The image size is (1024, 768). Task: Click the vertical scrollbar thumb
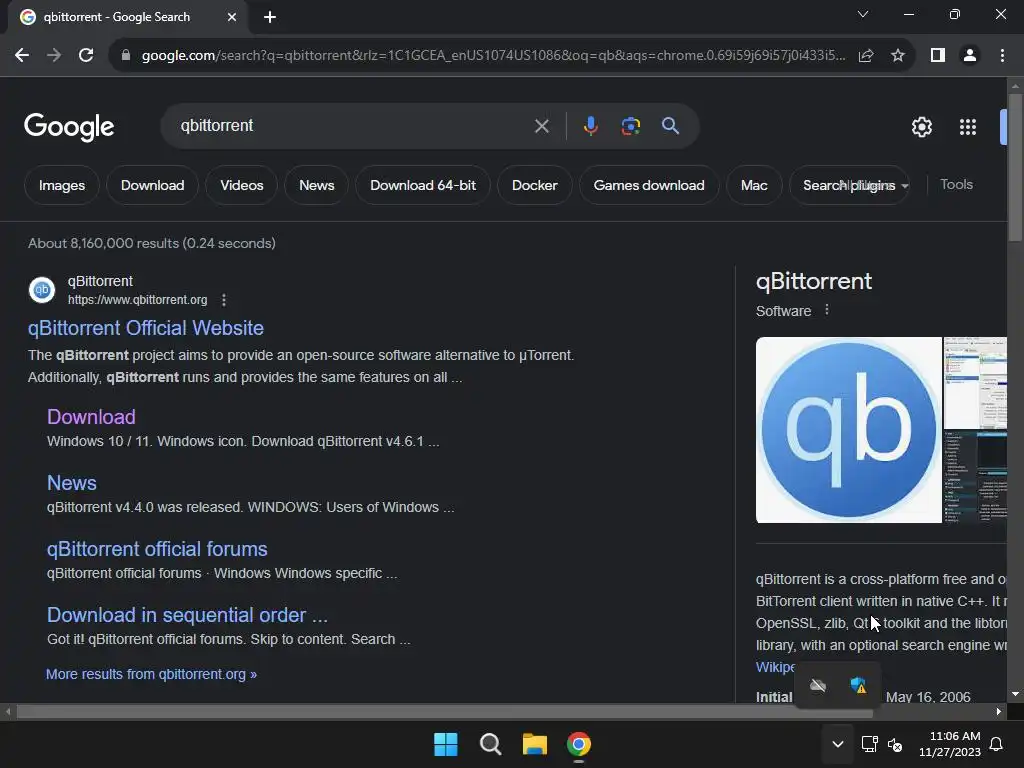1015,168
